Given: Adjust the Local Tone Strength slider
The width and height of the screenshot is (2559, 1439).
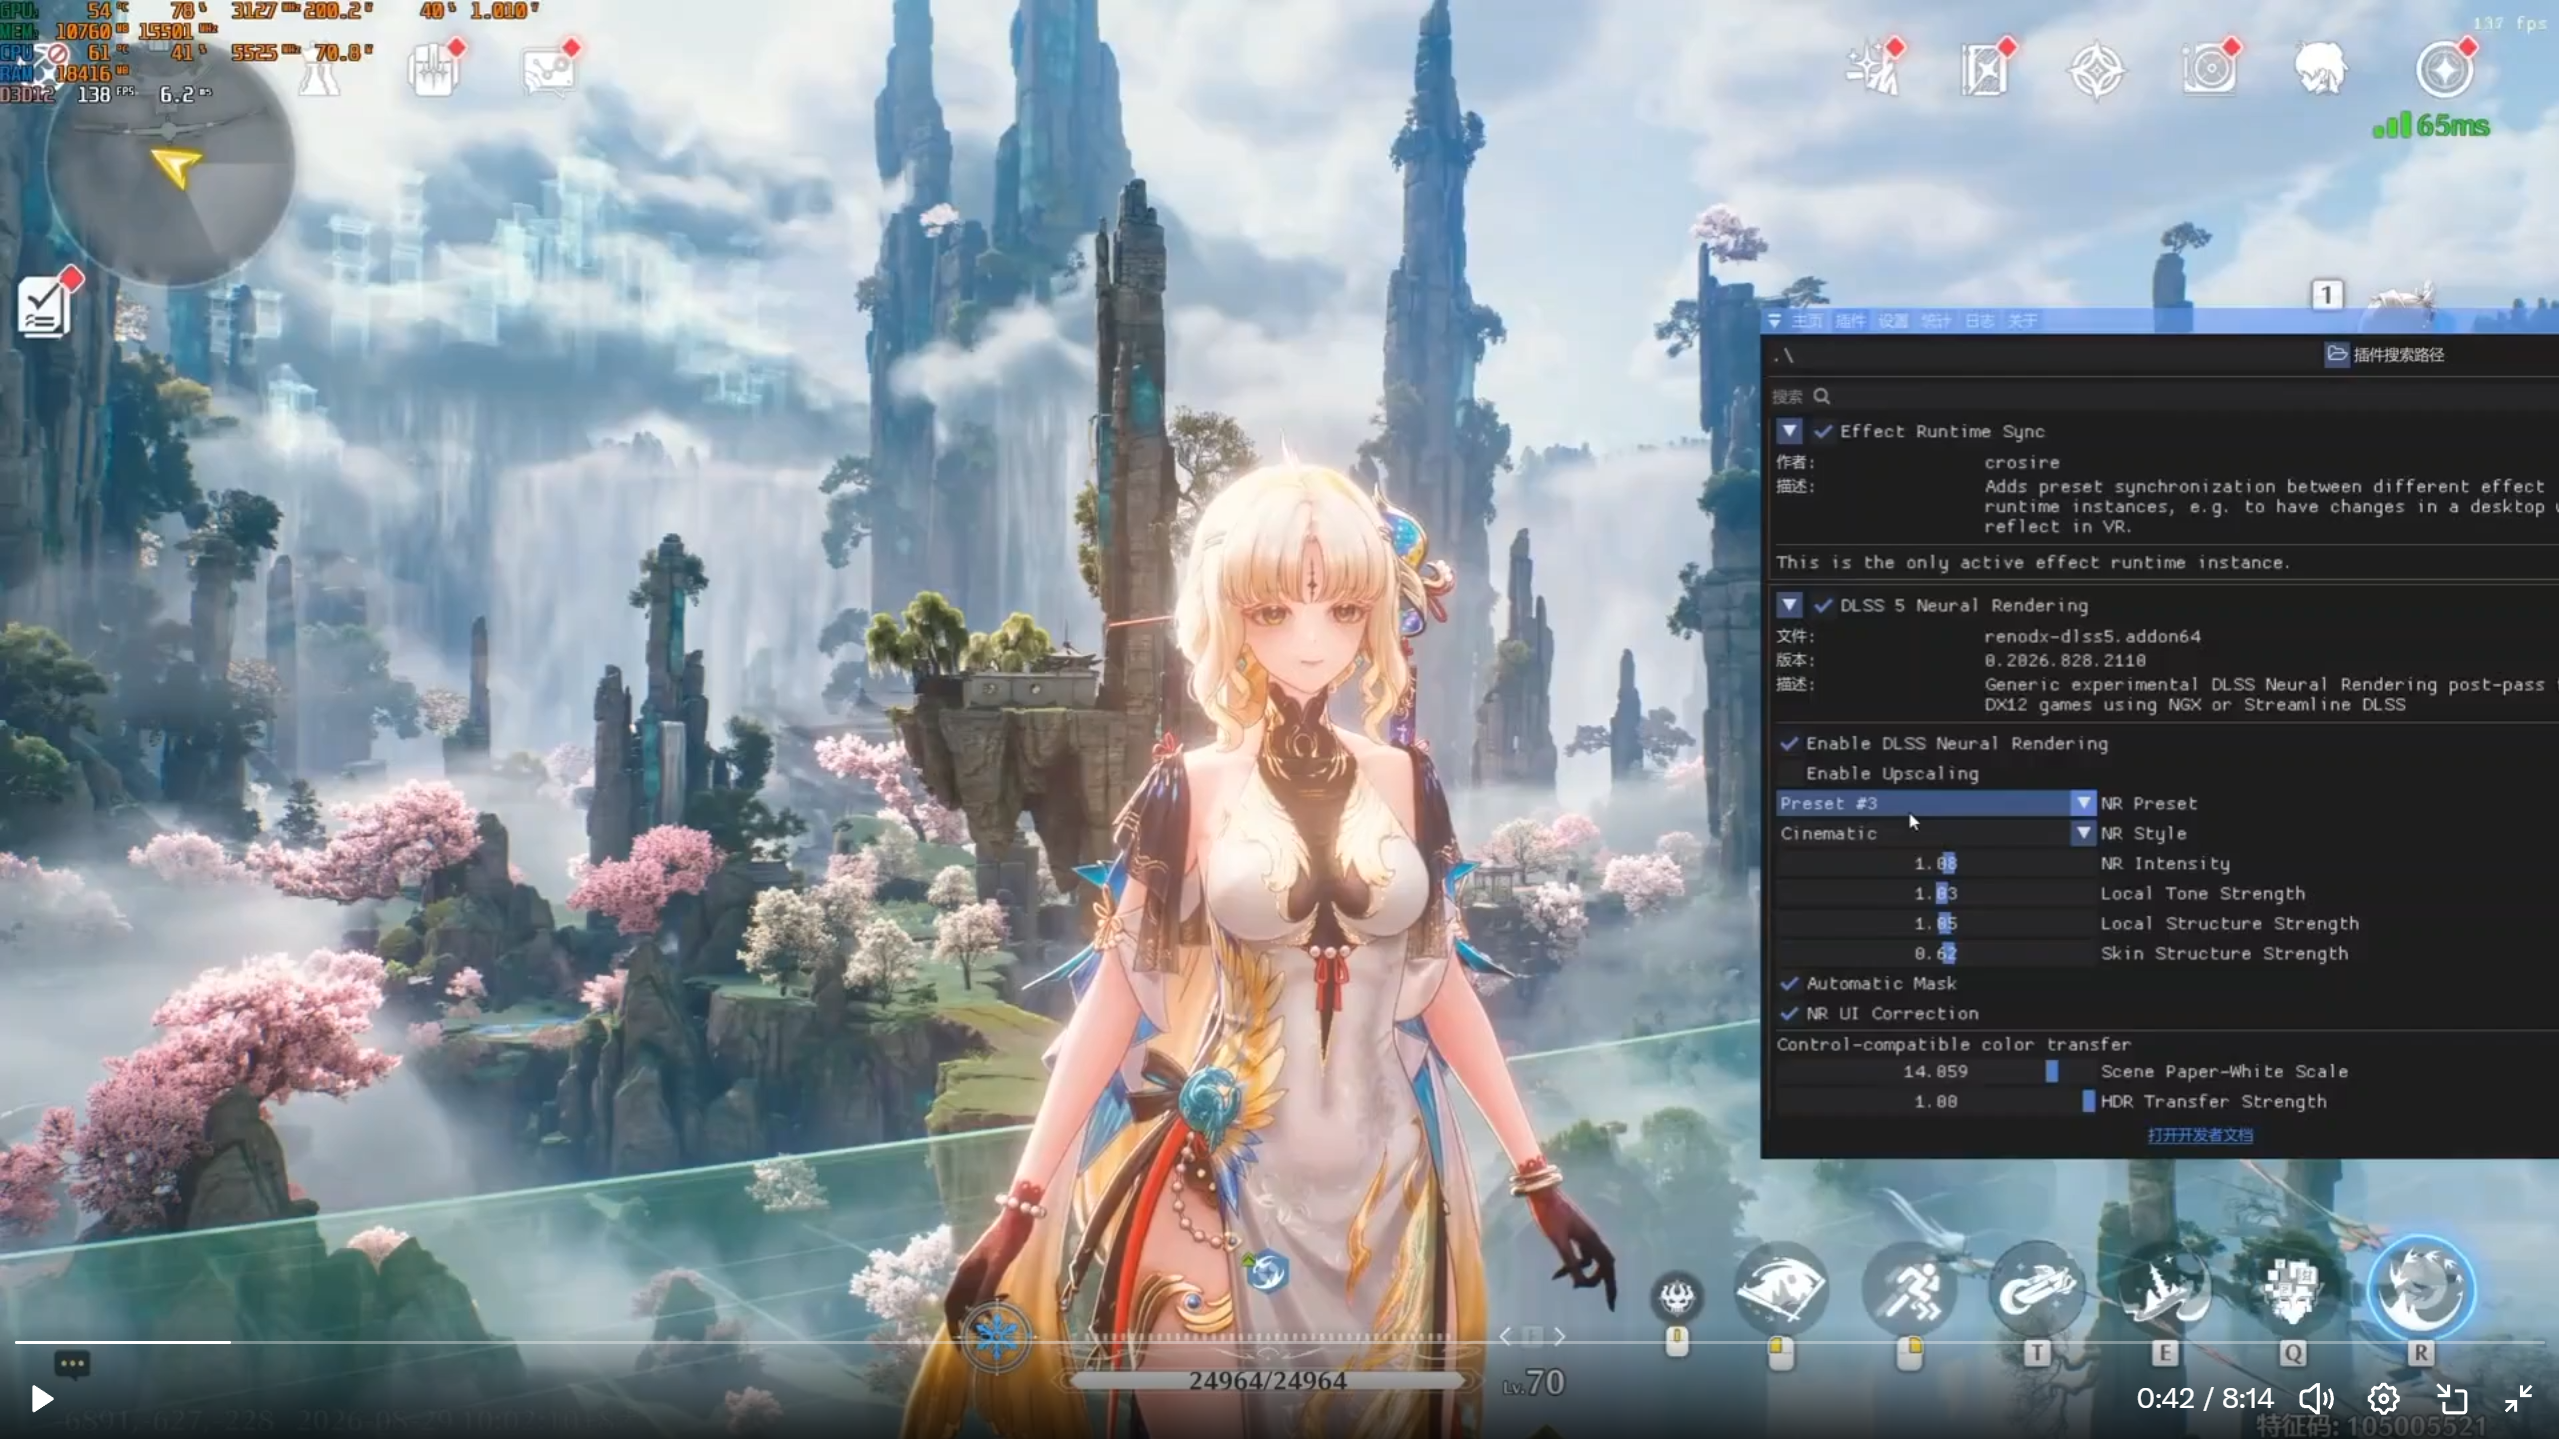Looking at the screenshot, I should [1935, 893].
